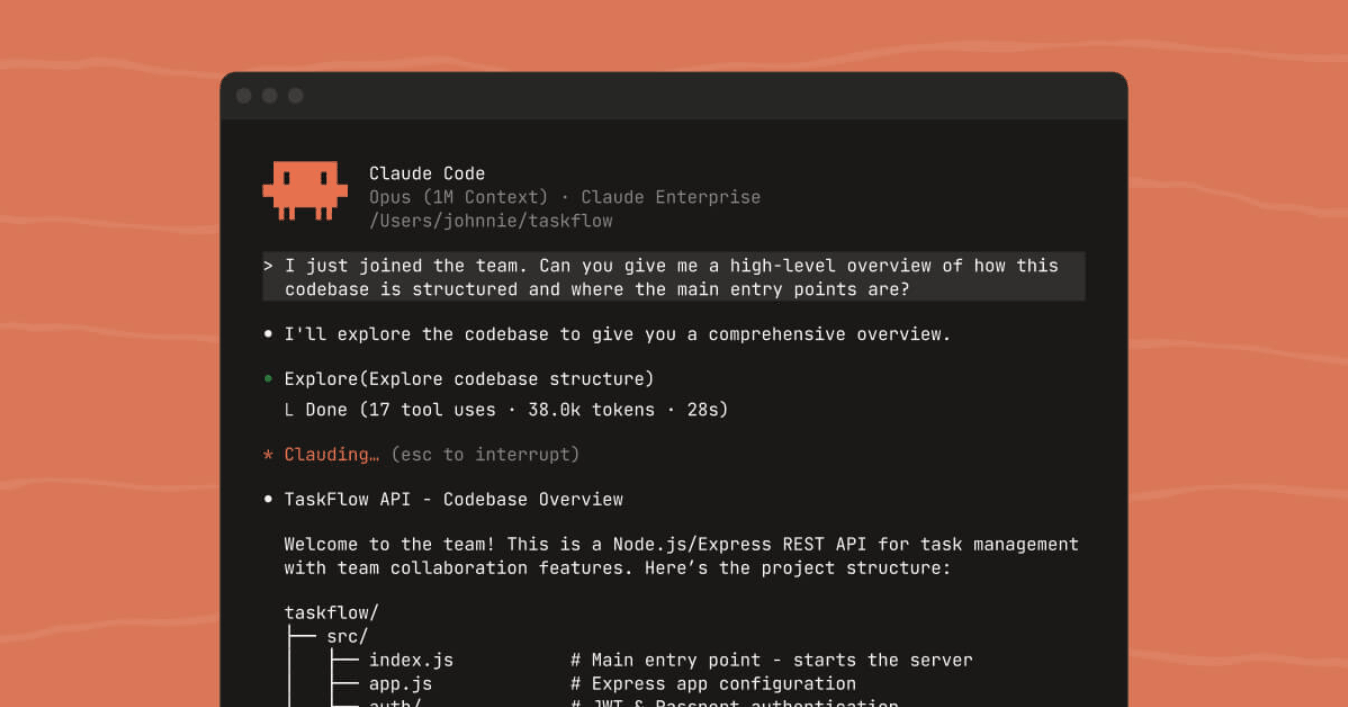Select 'app.js' in the tree
The width and height of the screenshot is (1348, 707).
pos(400,684)
